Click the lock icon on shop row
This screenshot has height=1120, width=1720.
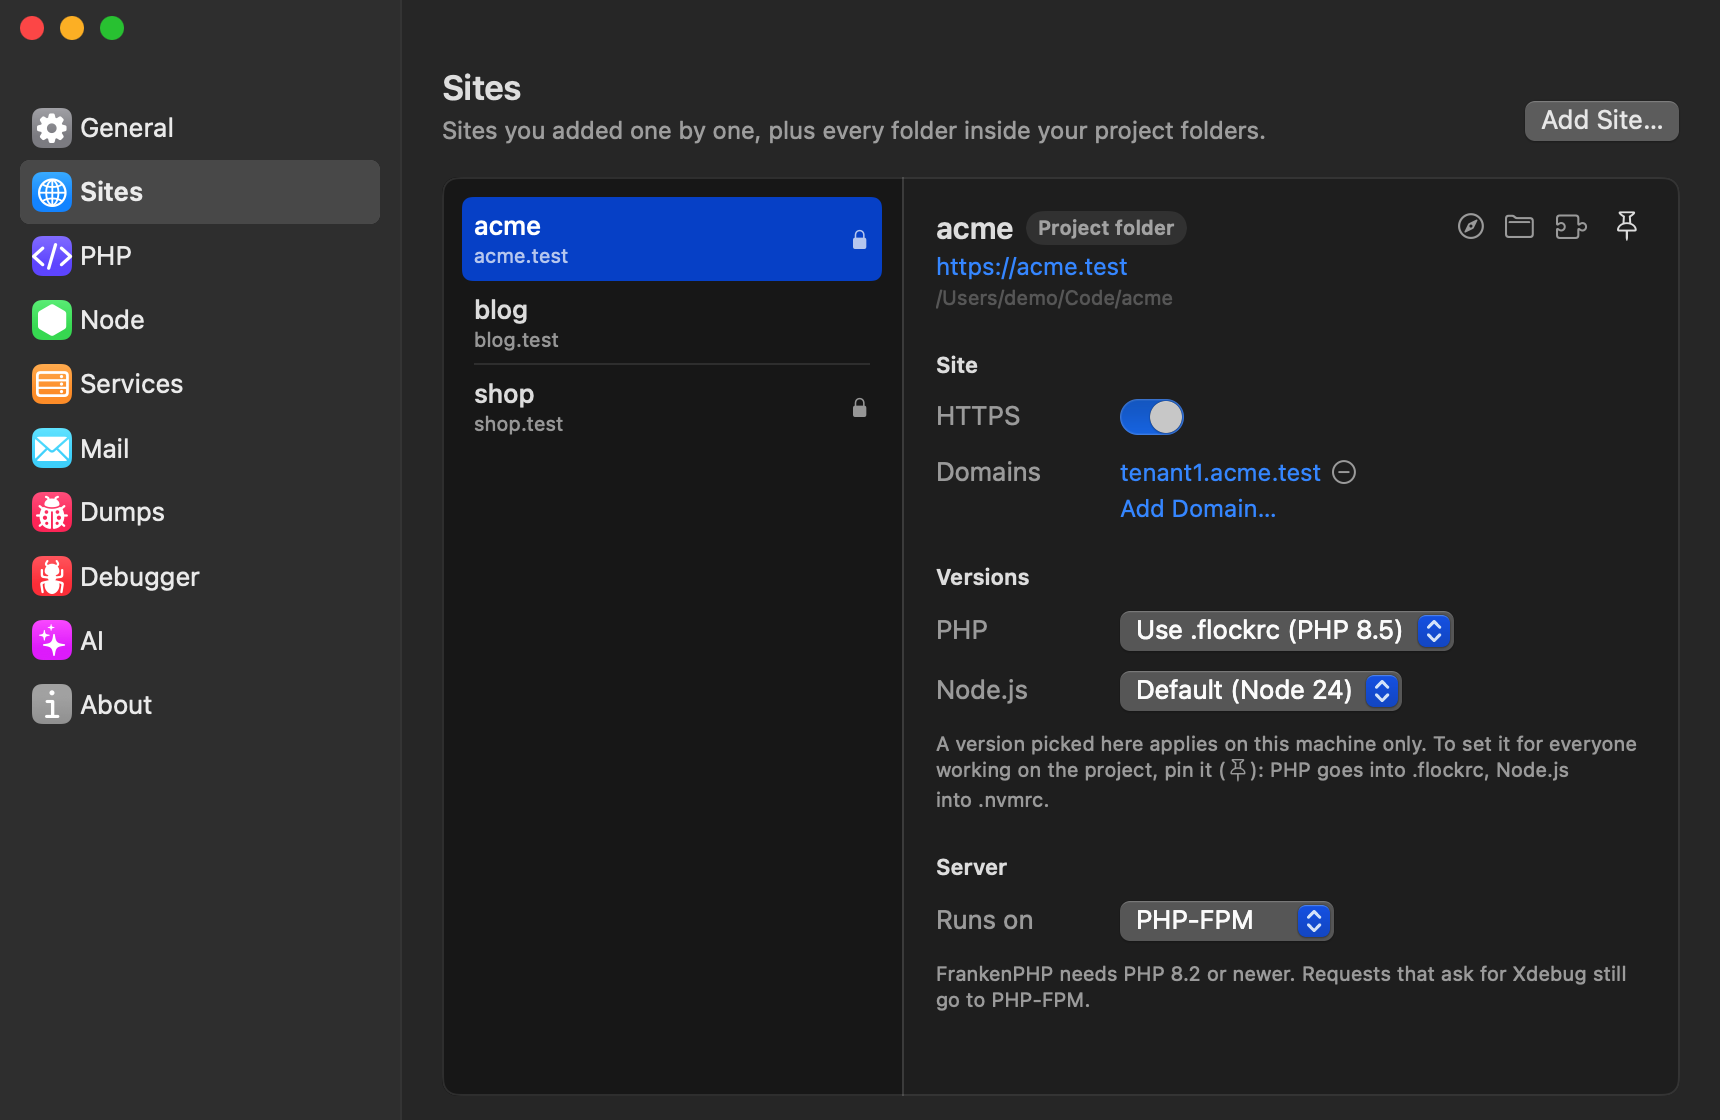tap(859, 407)
